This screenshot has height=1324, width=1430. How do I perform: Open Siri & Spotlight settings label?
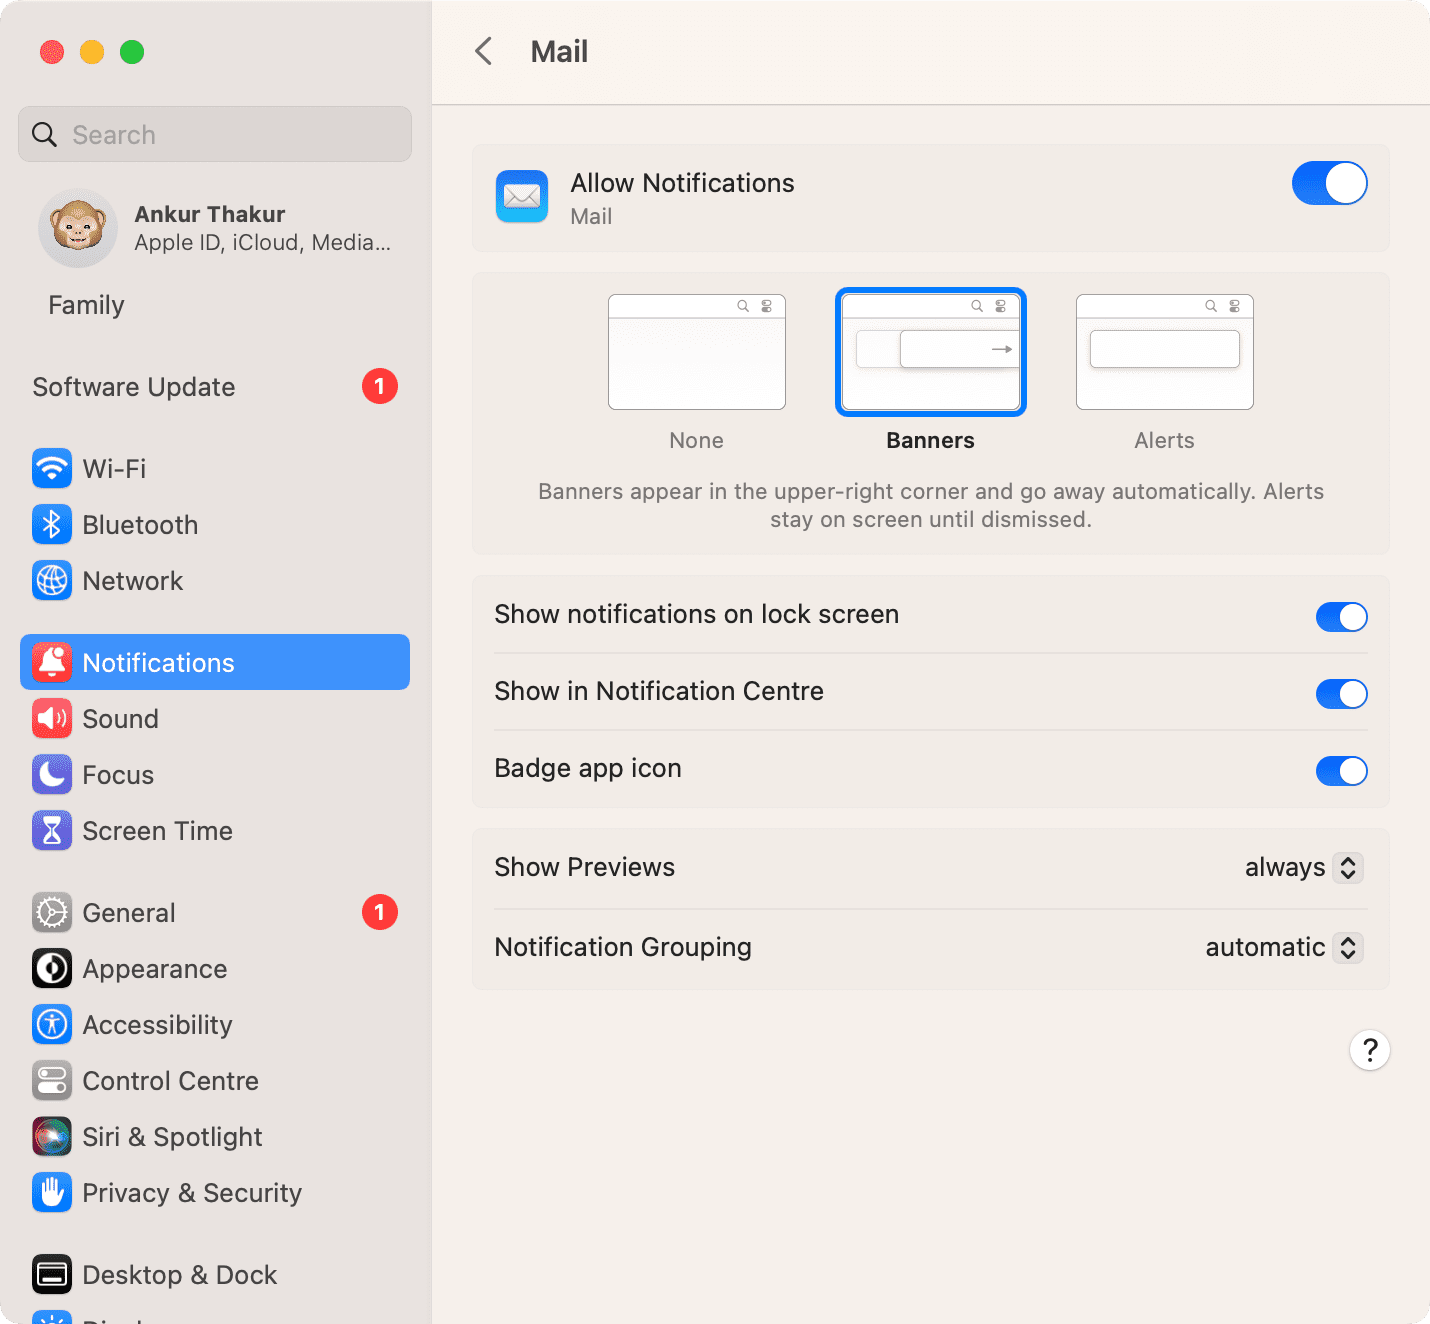point(172,1137)
